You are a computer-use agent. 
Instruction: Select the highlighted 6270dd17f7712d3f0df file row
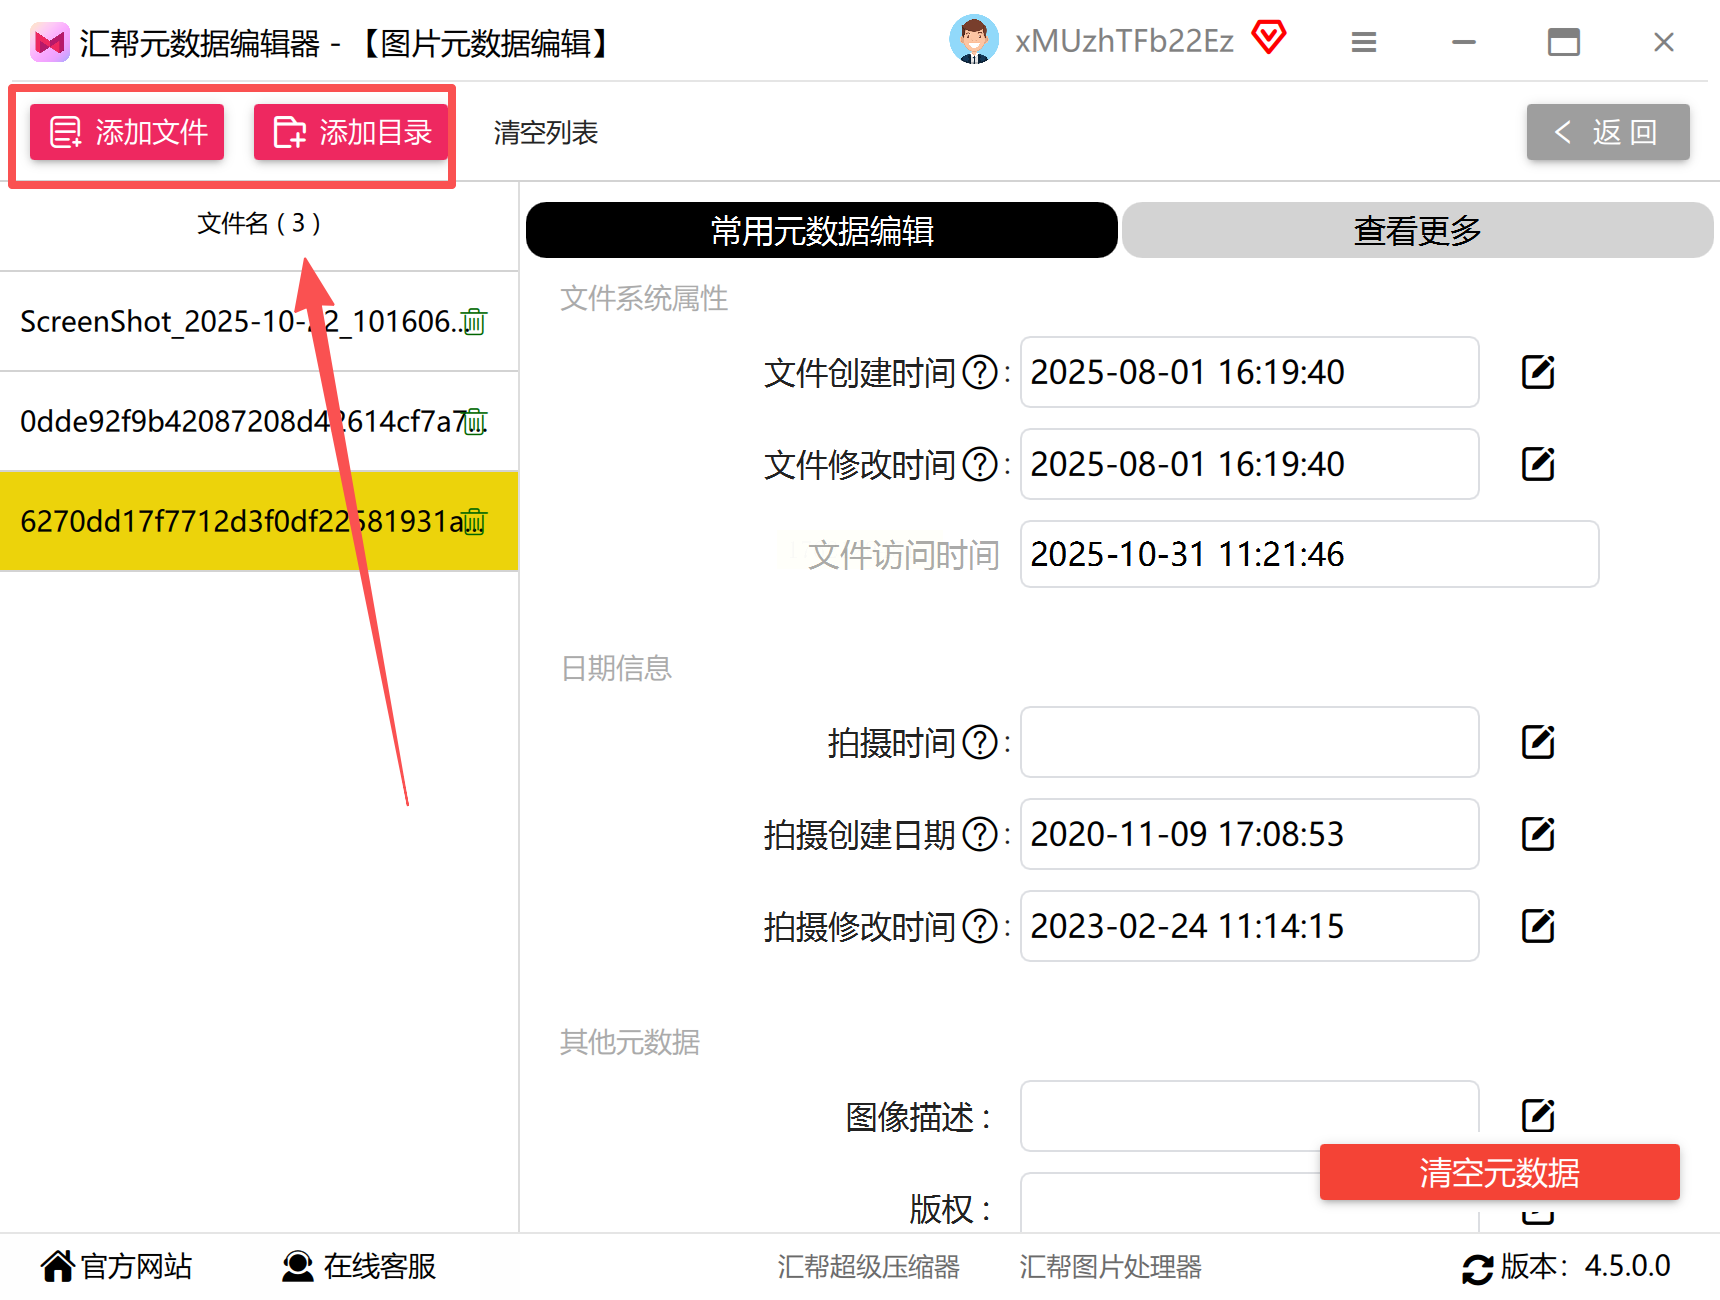tap(259, 522)
